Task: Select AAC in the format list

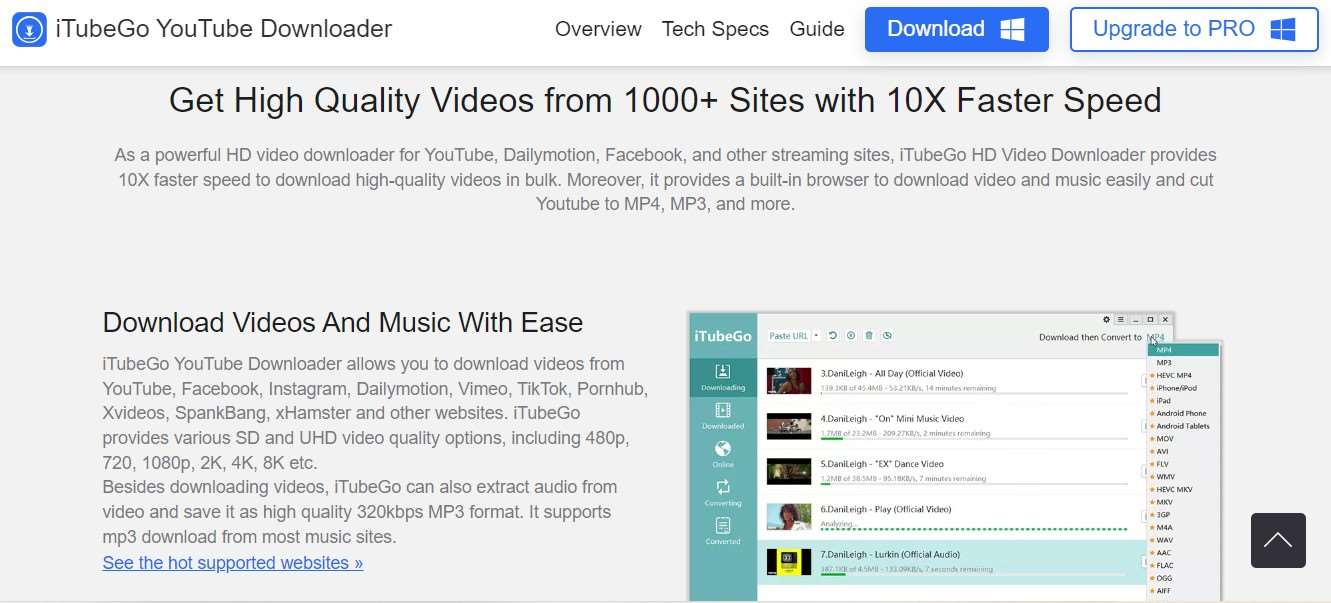Action: point(1163,553)
